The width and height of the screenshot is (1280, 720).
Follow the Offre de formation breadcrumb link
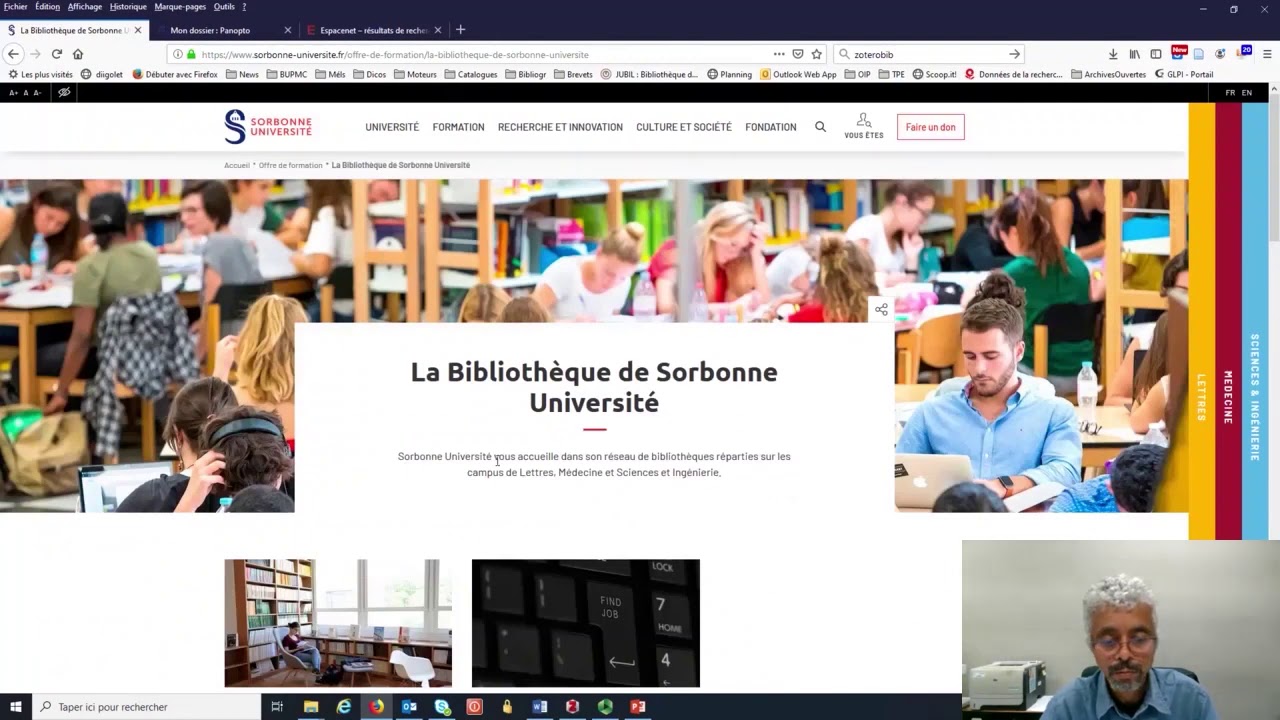tap(291, 165)
